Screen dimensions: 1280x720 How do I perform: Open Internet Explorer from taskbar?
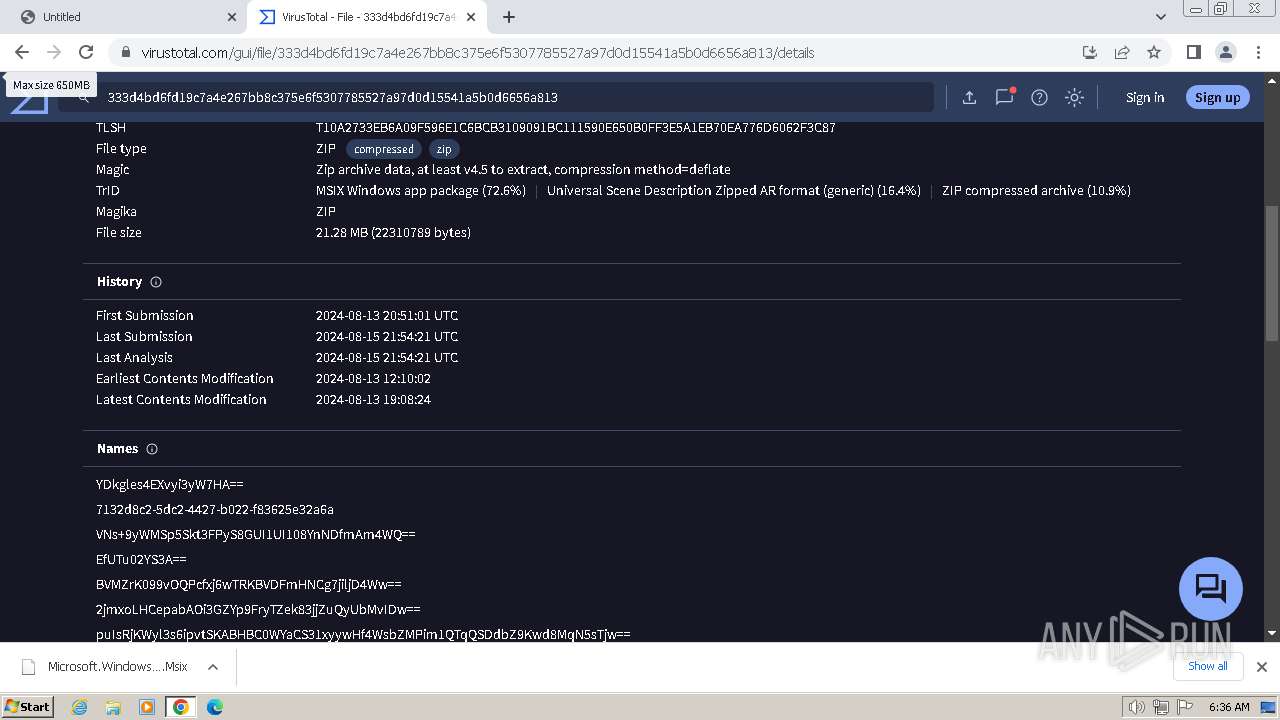(x=79, y=707)
